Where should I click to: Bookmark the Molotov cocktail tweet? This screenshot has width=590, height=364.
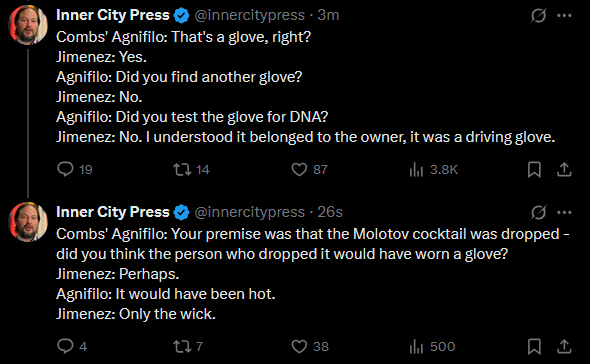point(534,346)
